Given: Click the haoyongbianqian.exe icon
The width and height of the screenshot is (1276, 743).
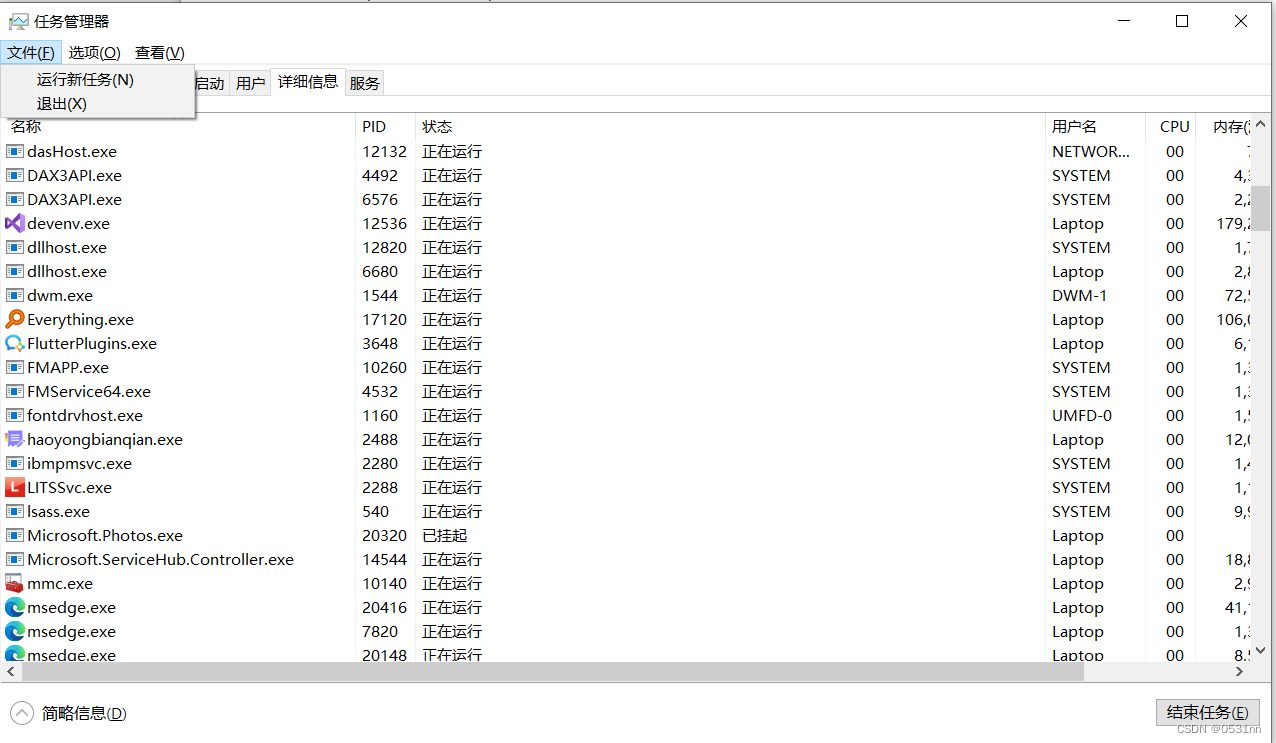Looking at the screenshot, I should (x=15, y=440).
